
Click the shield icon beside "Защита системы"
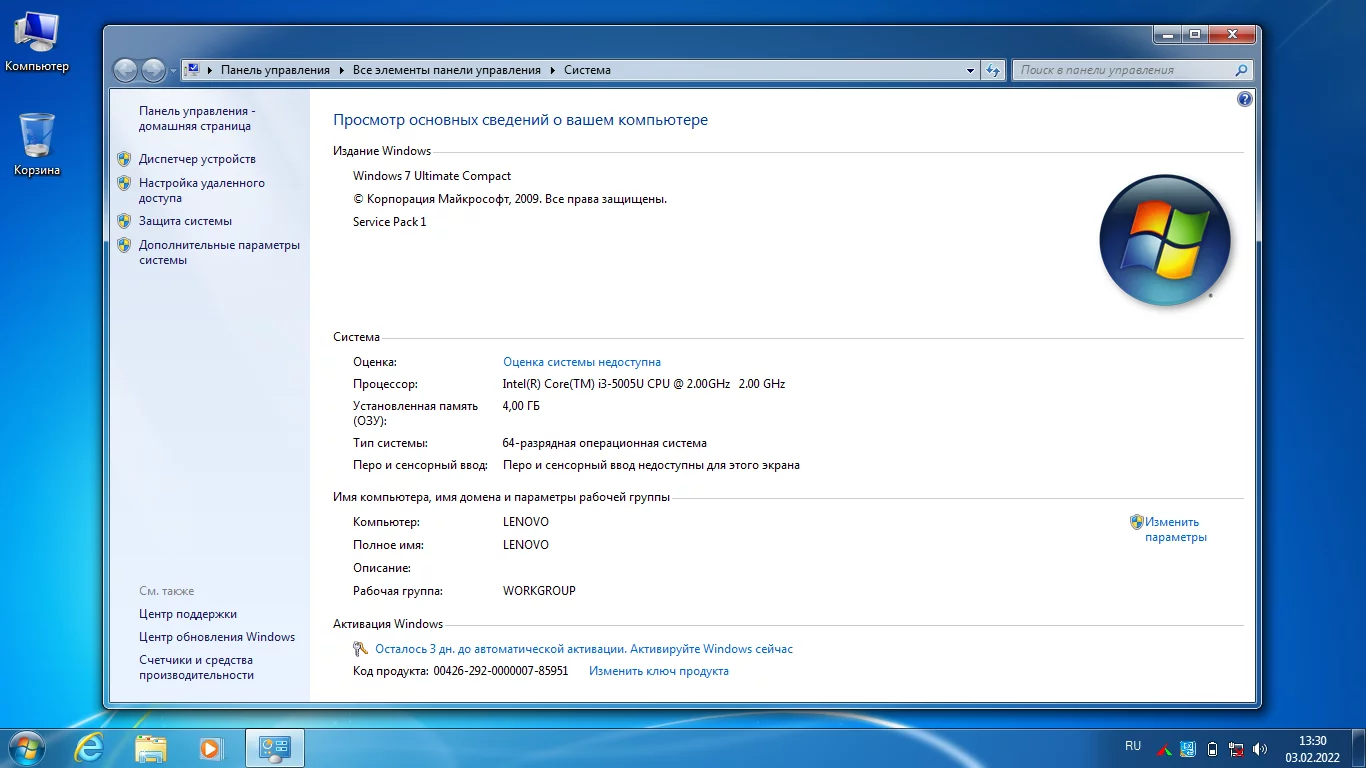[x=124, y=221]
